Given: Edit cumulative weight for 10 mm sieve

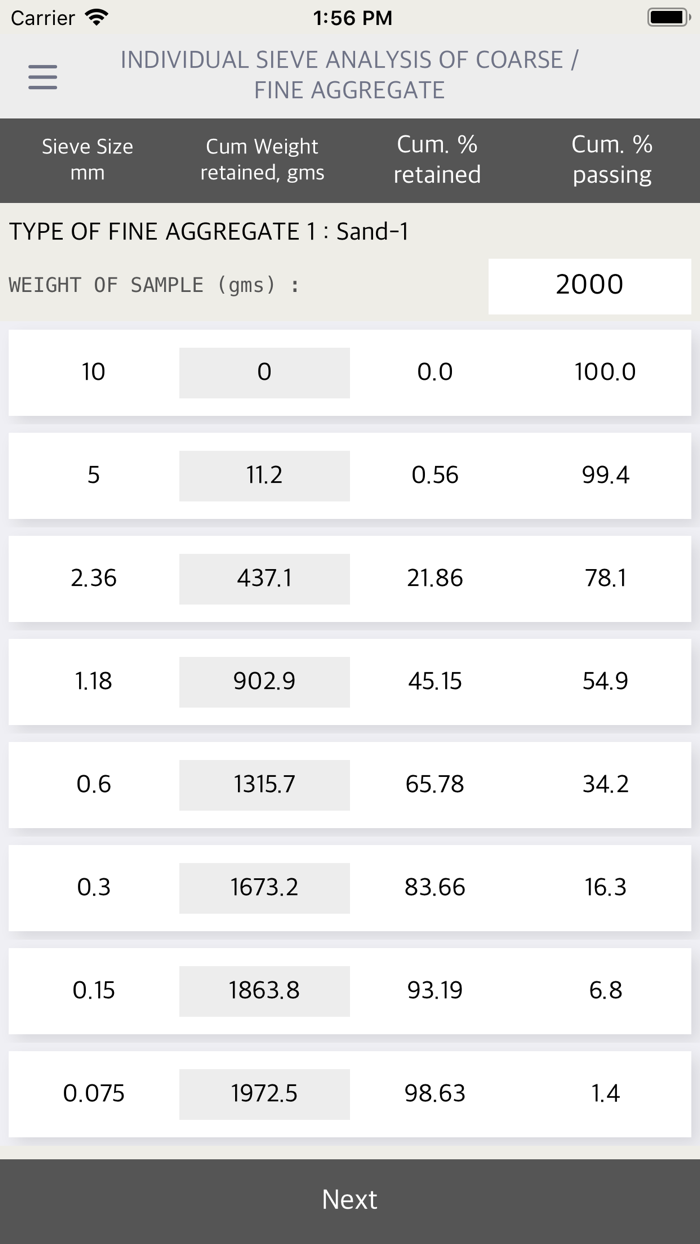Looking at the screenshot, I should [x=264, y=373].
